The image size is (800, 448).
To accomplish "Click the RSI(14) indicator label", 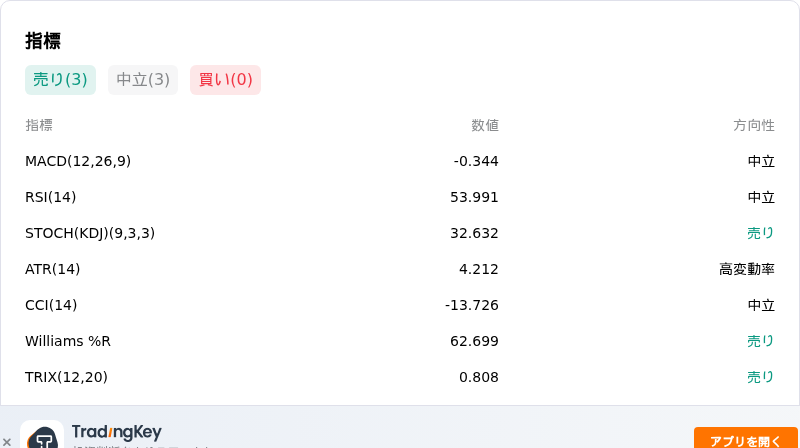I will [51, 197].
